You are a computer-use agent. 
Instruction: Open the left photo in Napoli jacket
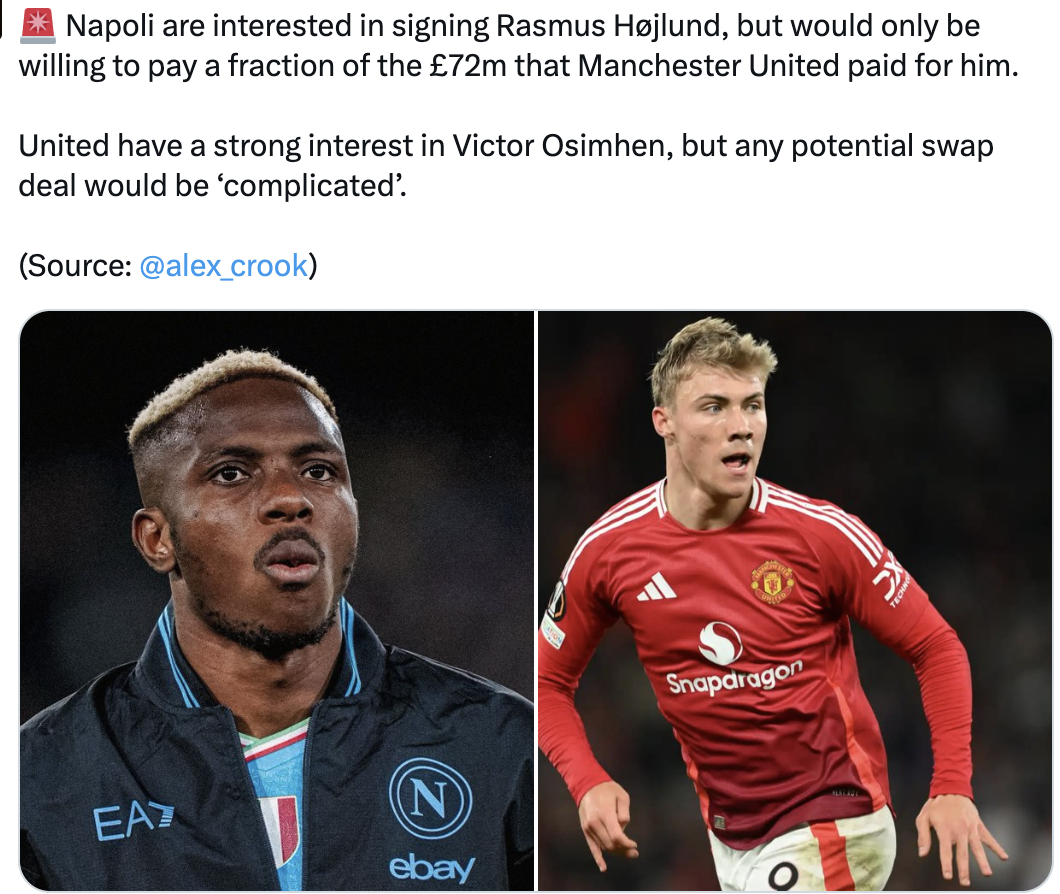277,601
